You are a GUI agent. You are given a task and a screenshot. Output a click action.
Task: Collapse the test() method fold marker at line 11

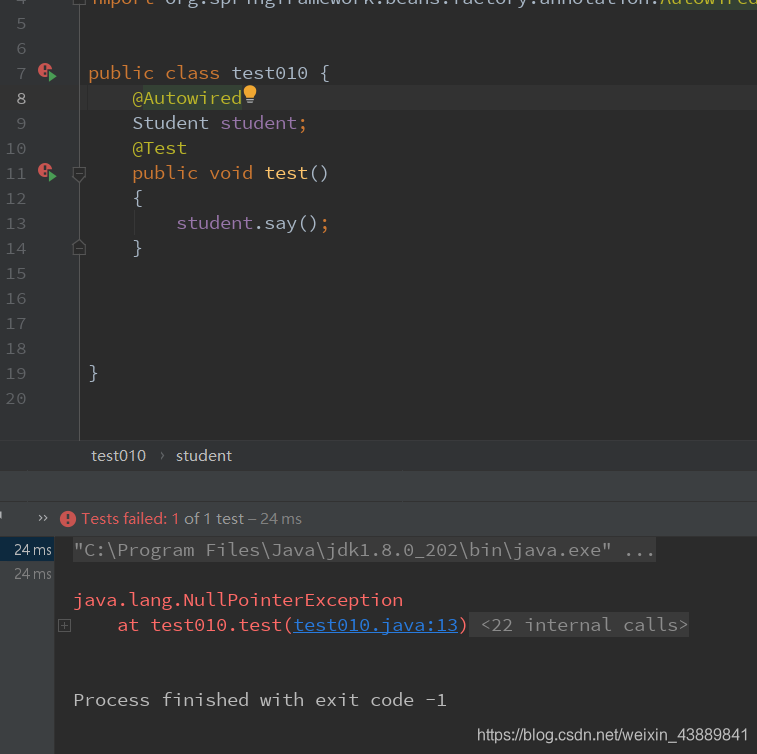(79, 174)
